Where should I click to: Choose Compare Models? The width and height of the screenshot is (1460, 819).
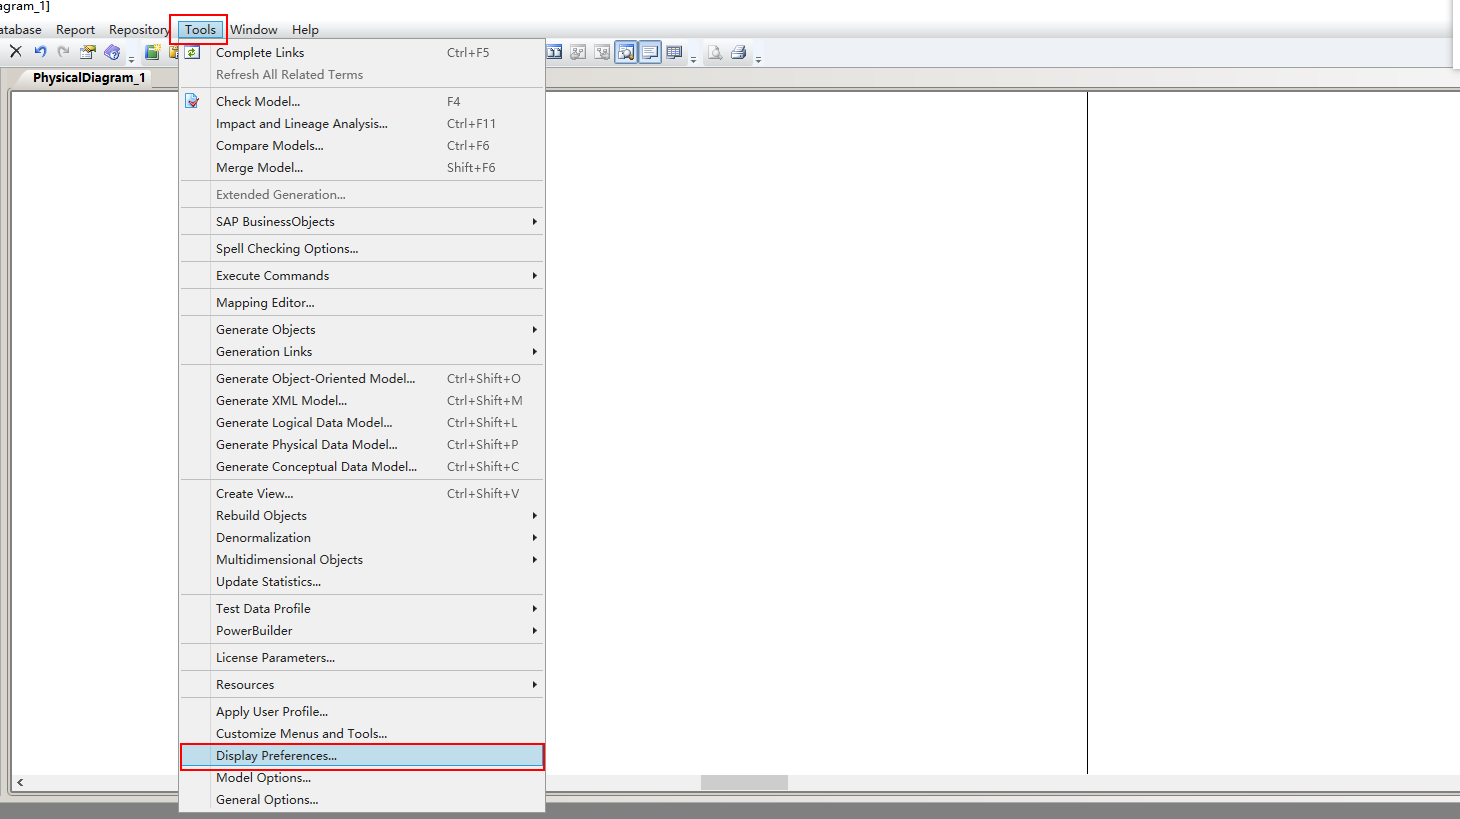point(362,146)
